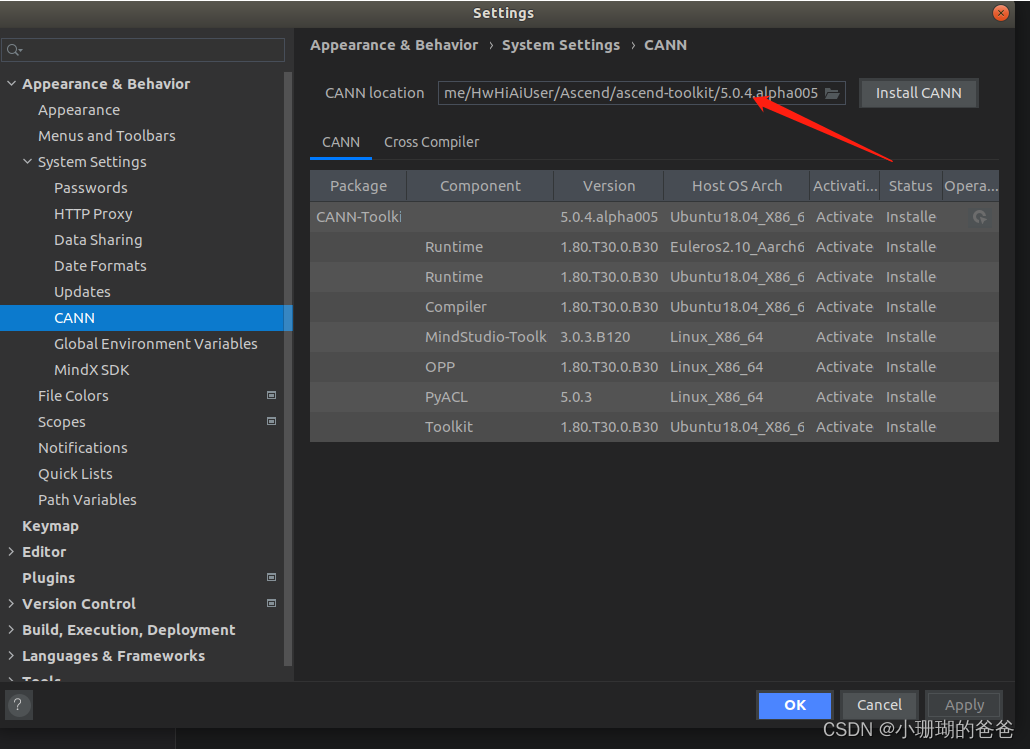Click the project-level icon next to Version Control
This screenshot has width=1030, height=749.
click(x=271, y=603)
